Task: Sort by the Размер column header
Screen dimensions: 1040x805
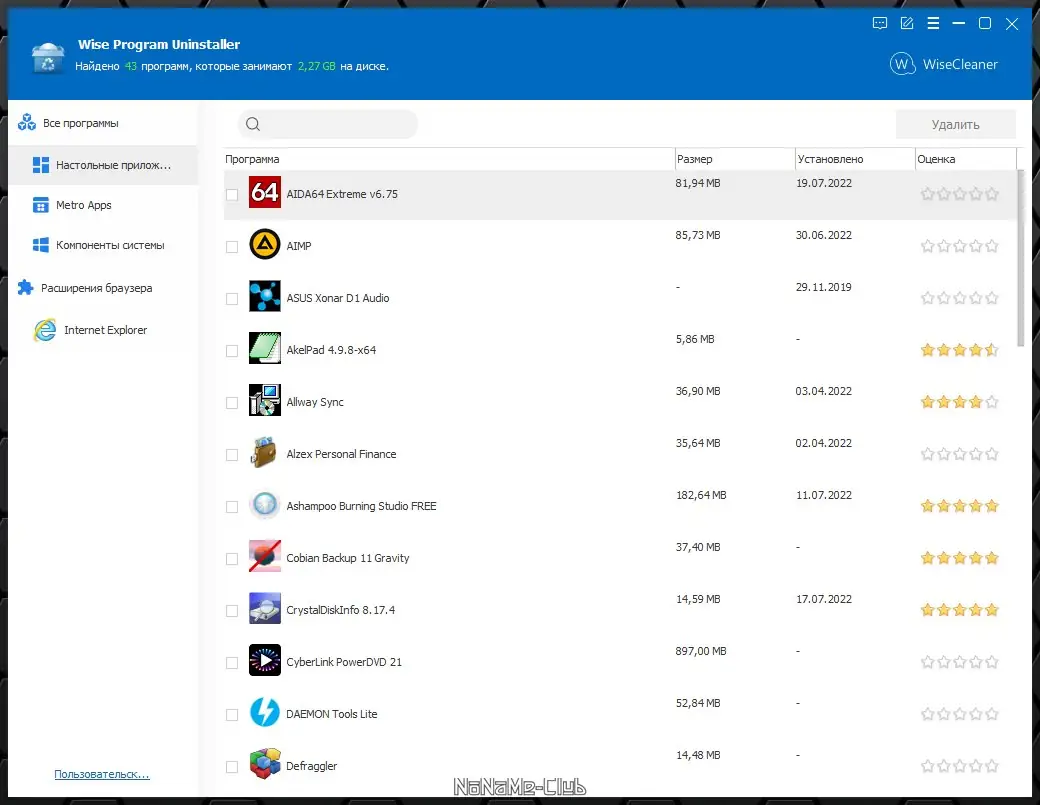Action: point(735,159)
